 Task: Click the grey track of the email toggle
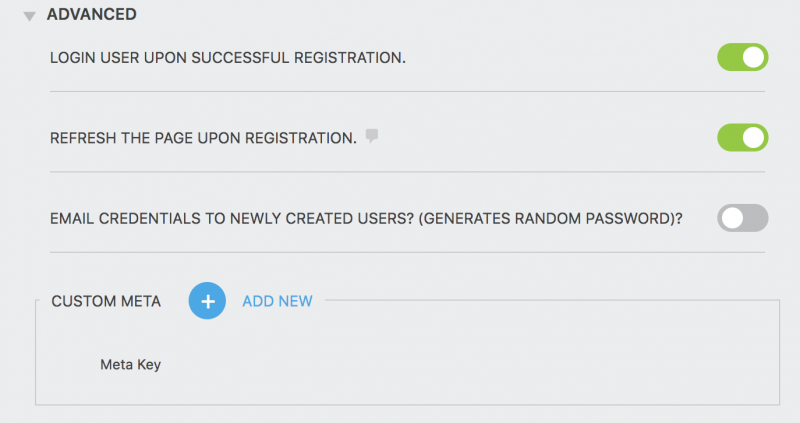756,217
